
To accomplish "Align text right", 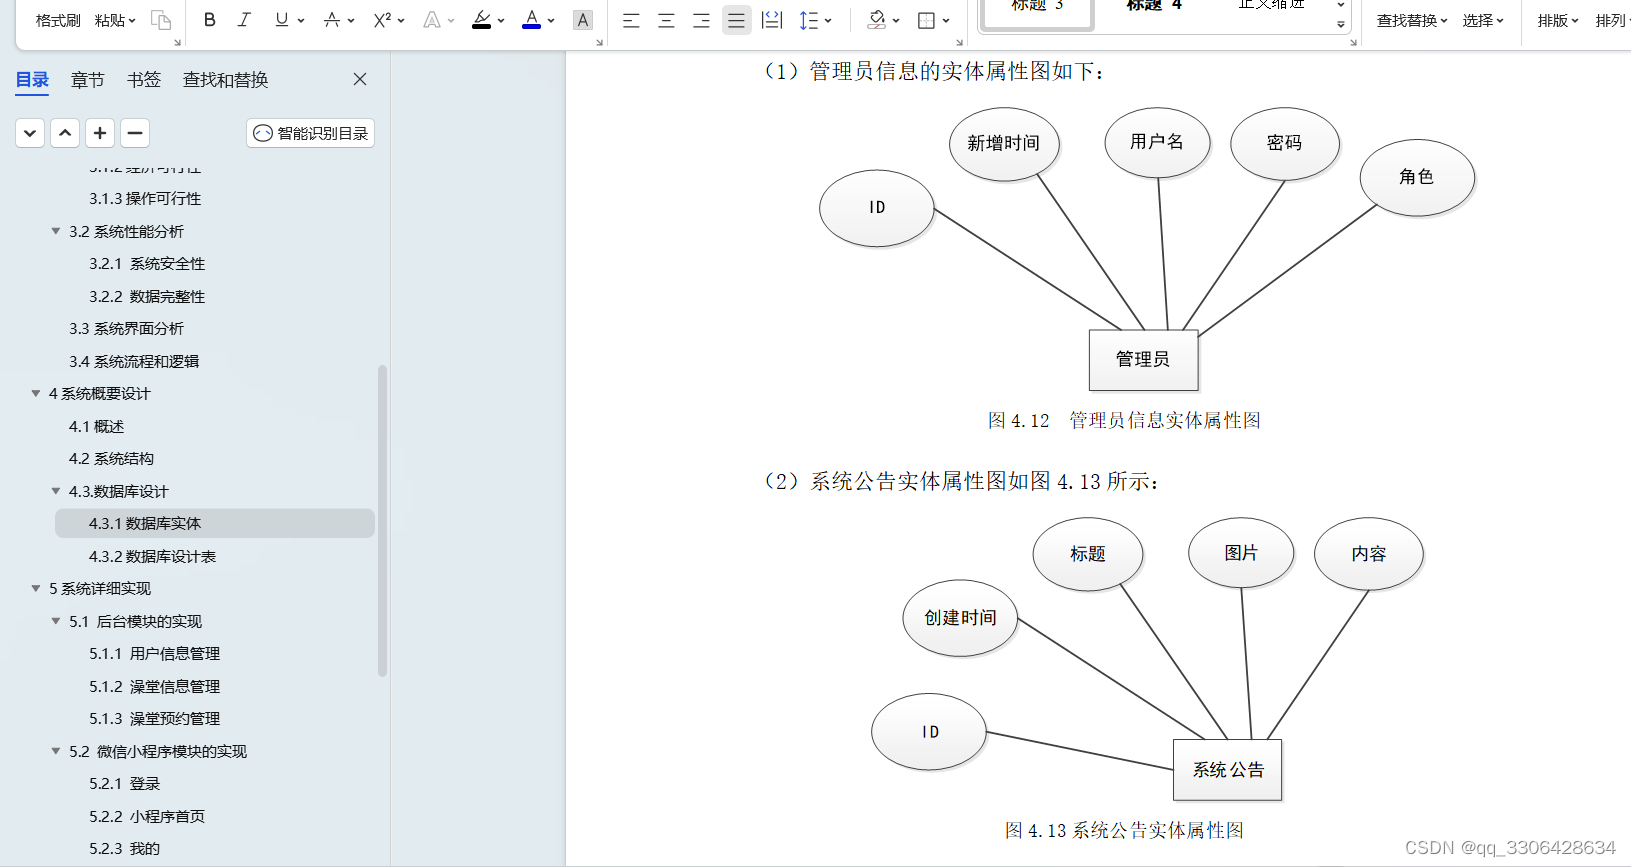I will (x=701, y=20).
